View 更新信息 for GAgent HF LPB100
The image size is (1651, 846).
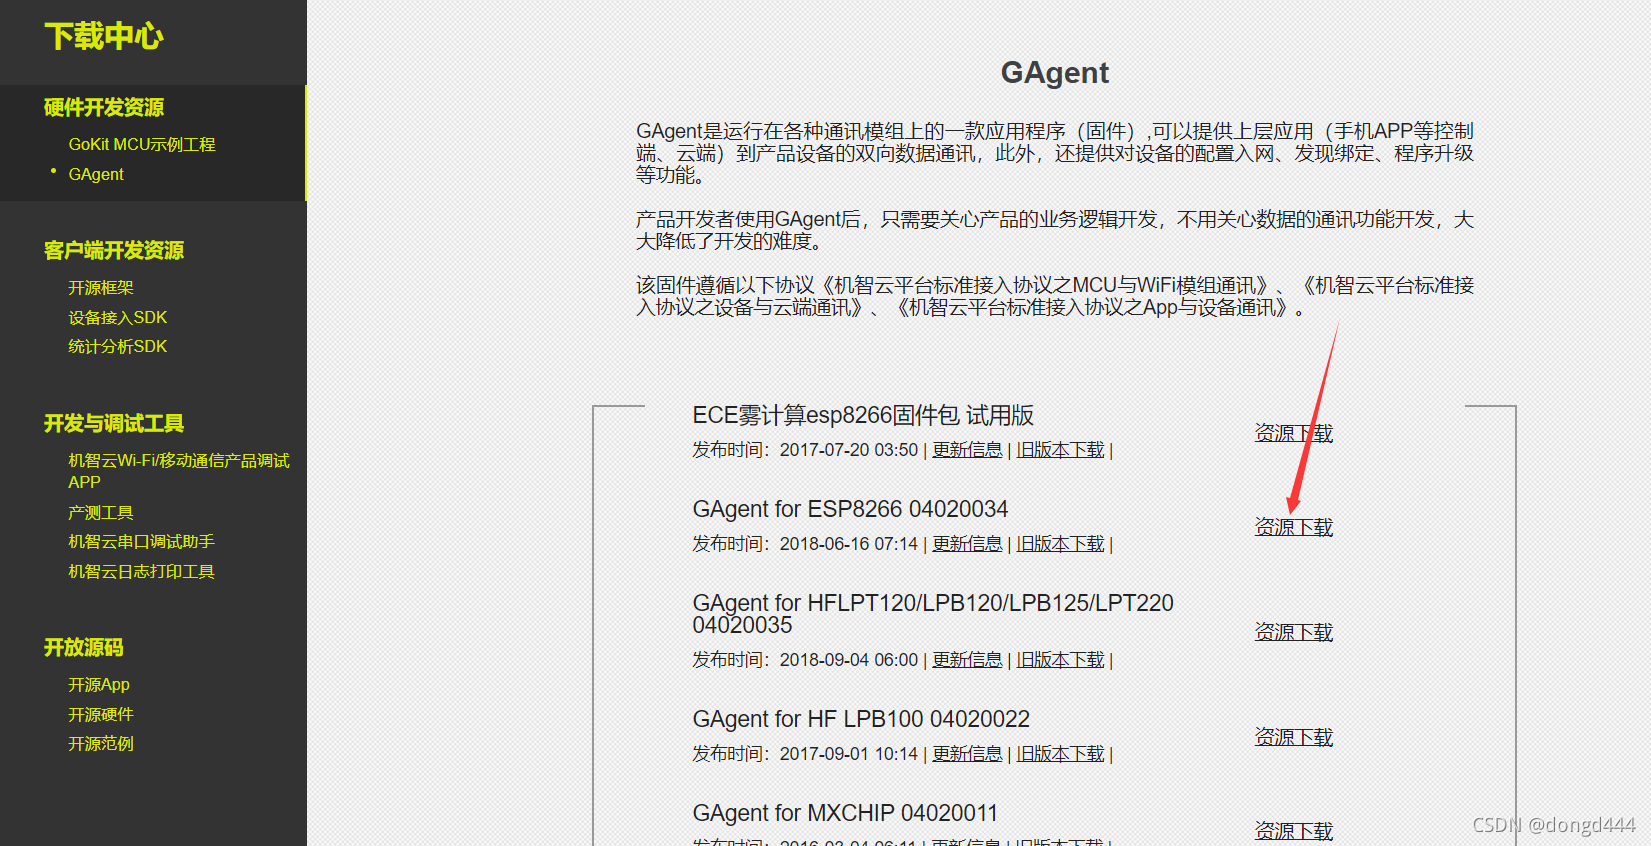coord(967,754)
